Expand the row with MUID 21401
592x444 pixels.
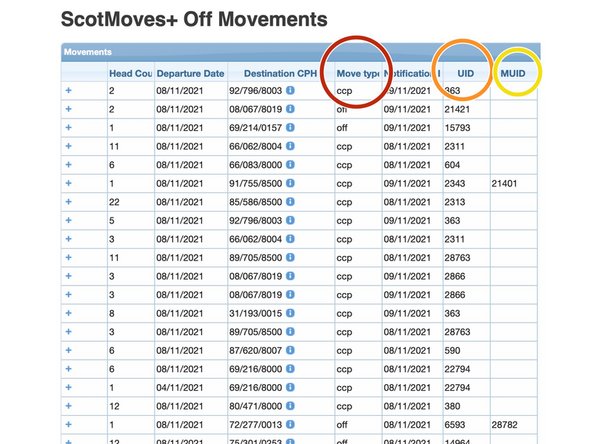68,183
